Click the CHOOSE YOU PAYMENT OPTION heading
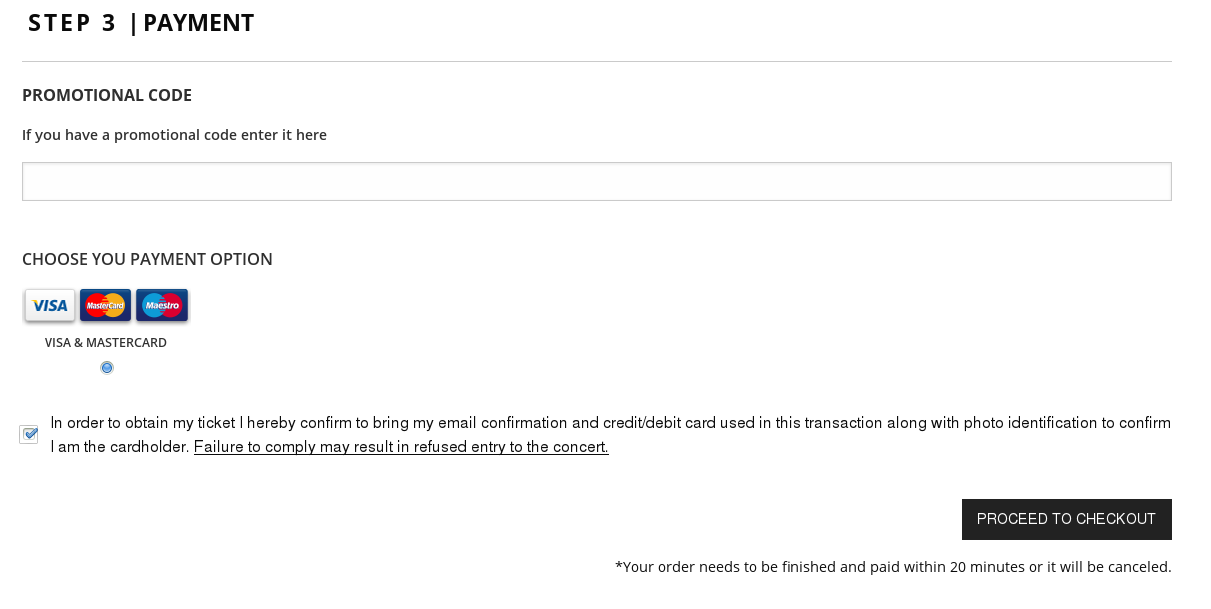The width and height of the screenshot is (1211, 609). pyautogui.click(x=147, y=259)
